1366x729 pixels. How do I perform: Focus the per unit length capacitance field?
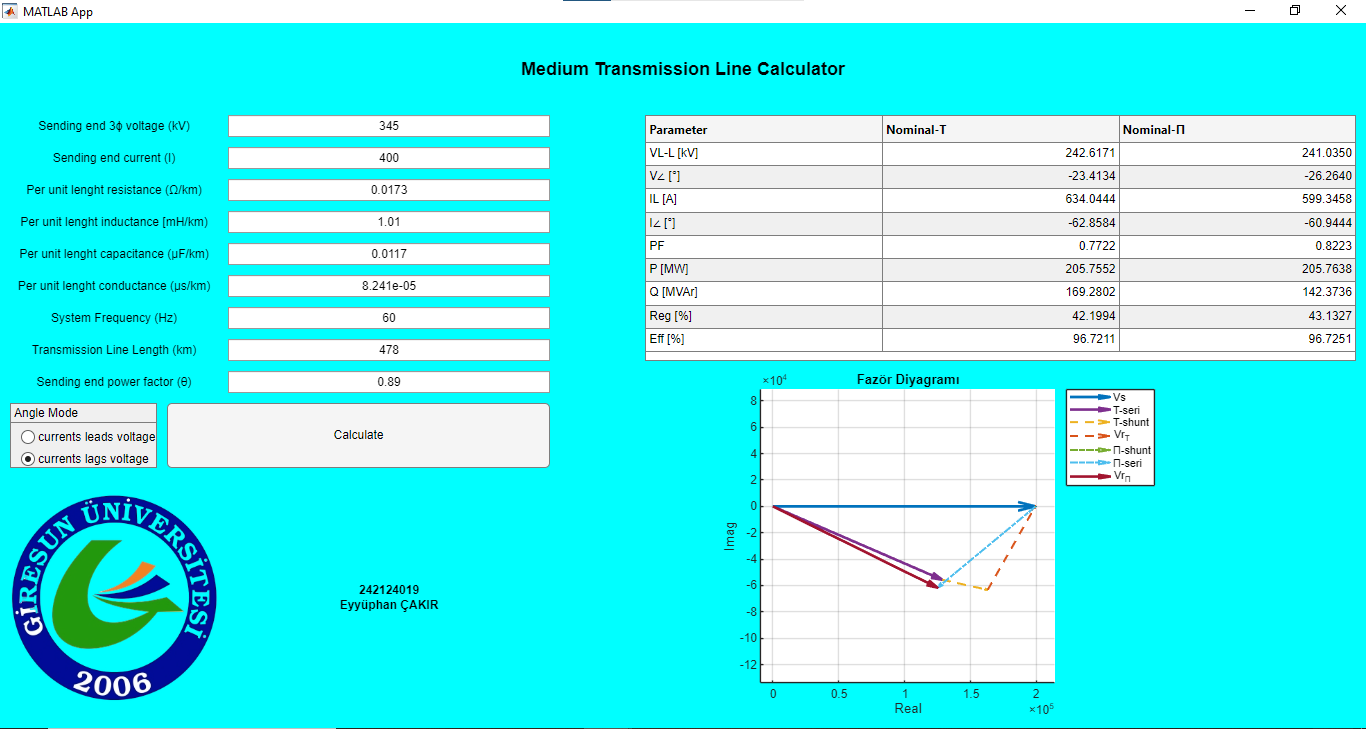[389, 254]
